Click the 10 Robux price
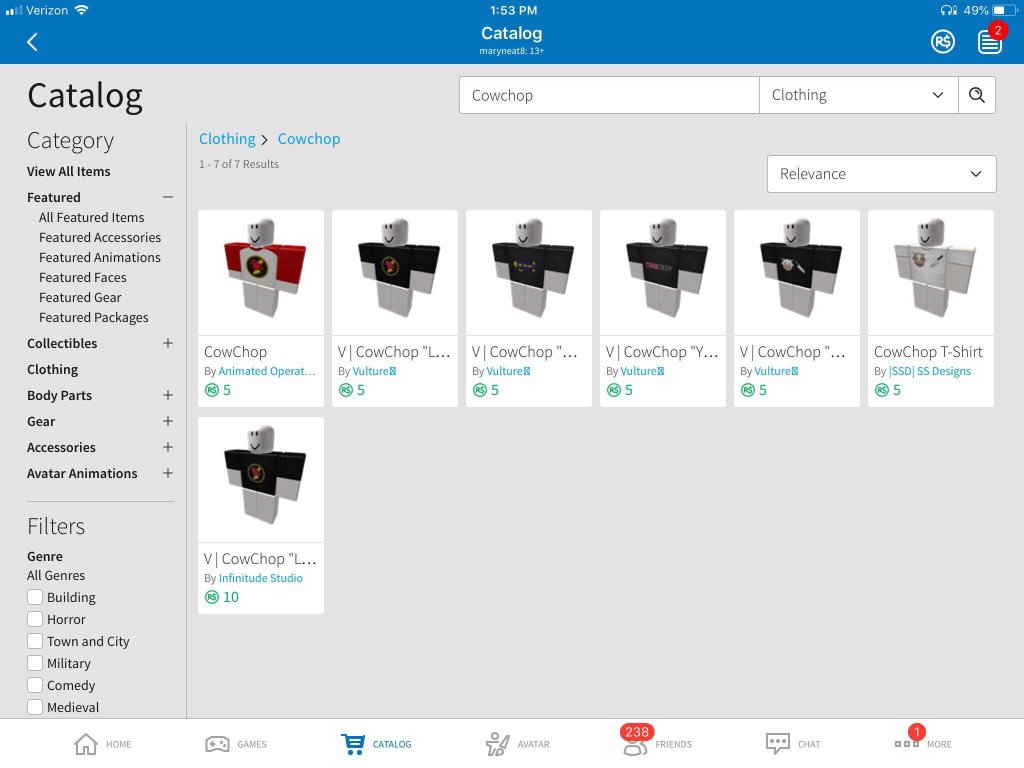 221,597
